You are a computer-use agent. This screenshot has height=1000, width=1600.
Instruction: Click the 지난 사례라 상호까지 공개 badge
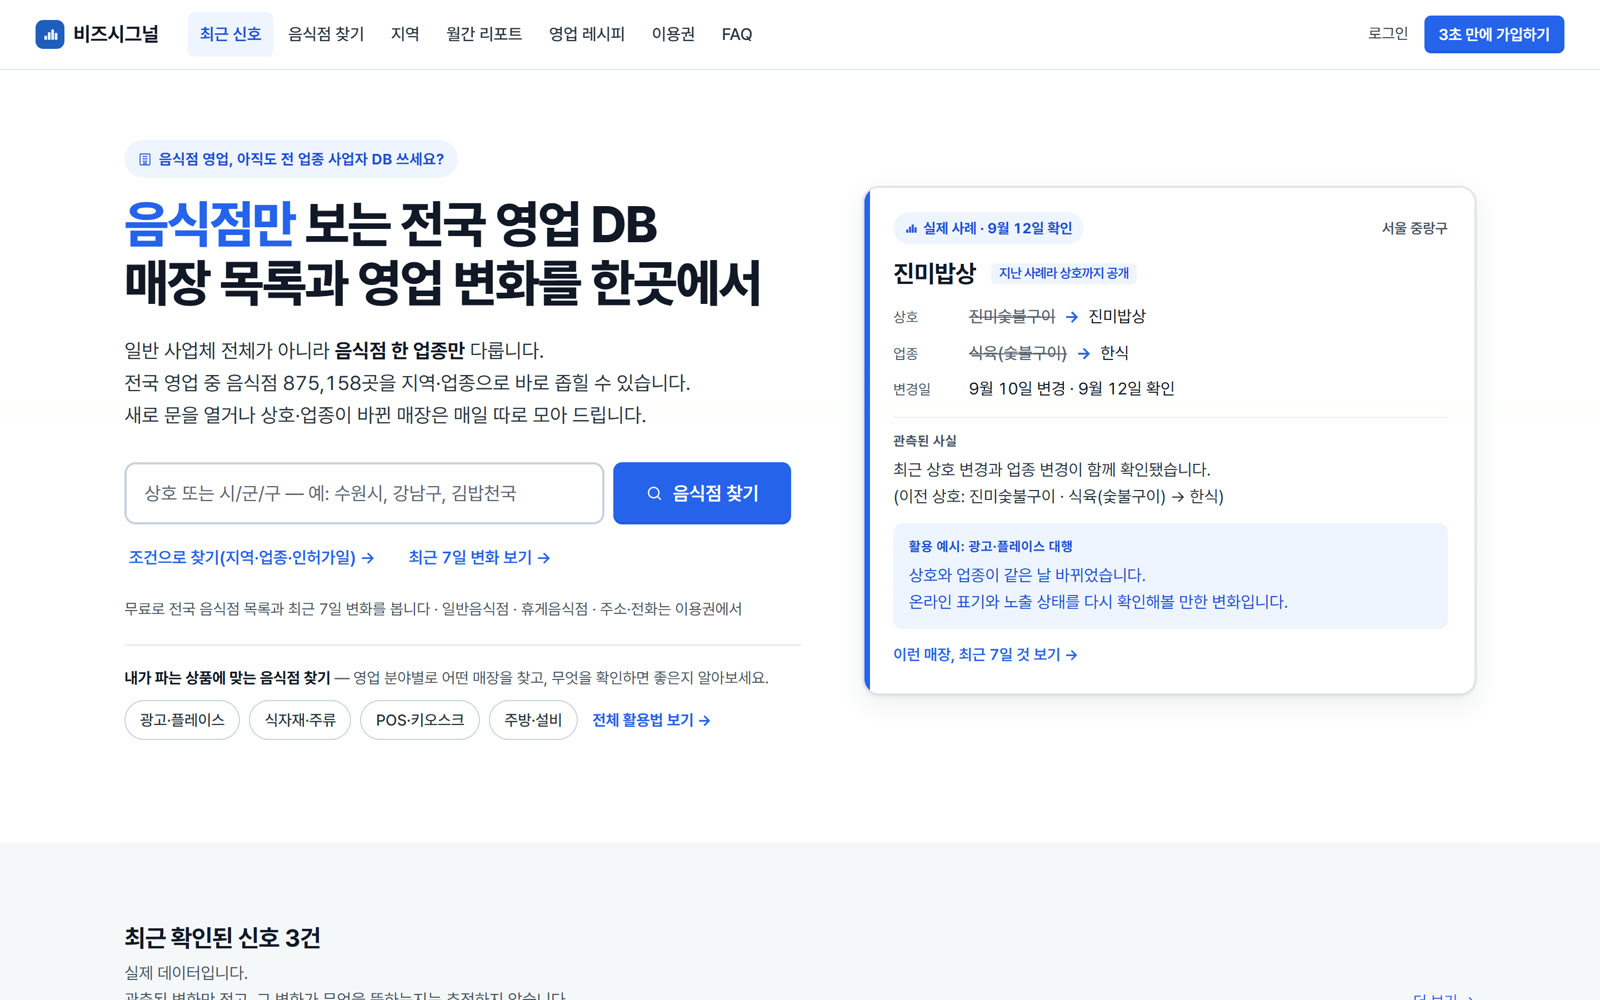pyautogui.click(x=1064, y=273)
